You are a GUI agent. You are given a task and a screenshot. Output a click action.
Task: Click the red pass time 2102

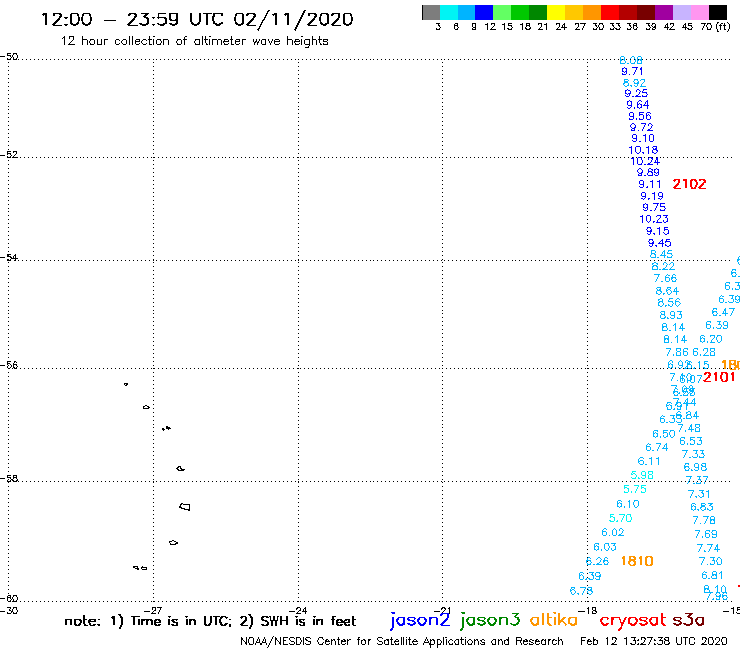click(690, 184)
